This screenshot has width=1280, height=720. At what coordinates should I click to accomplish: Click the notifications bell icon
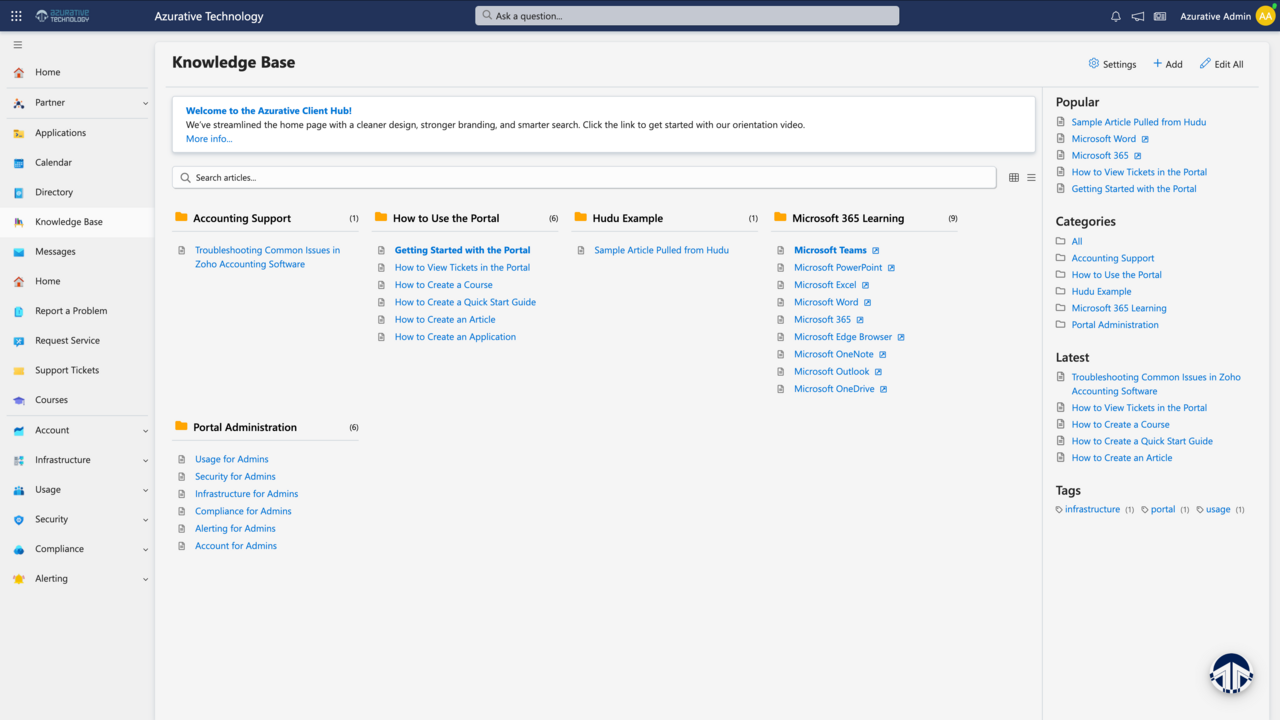coord(1116,16)
